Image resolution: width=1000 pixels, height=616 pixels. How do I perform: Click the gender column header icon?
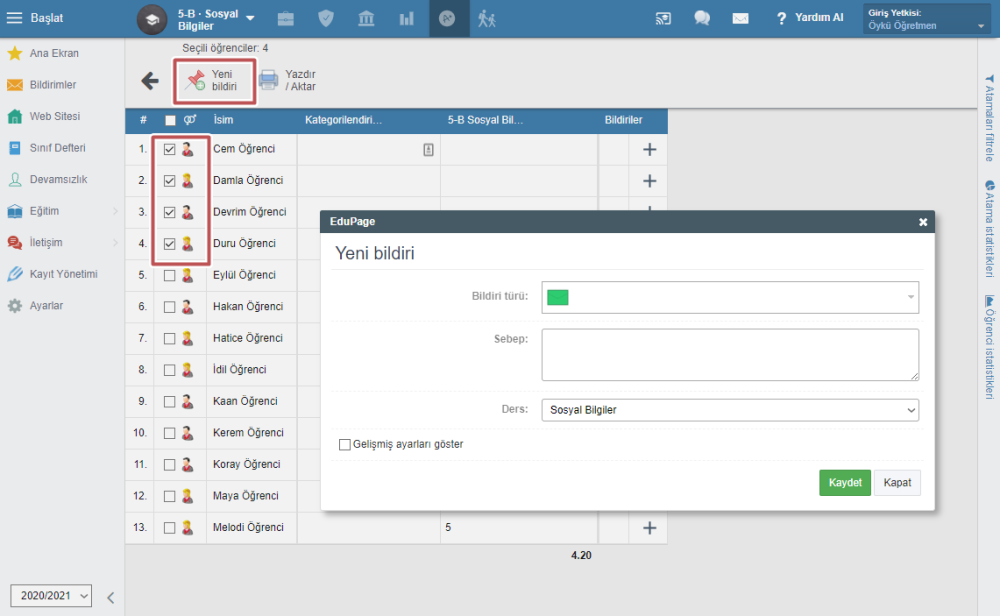(x=189, y=120)
